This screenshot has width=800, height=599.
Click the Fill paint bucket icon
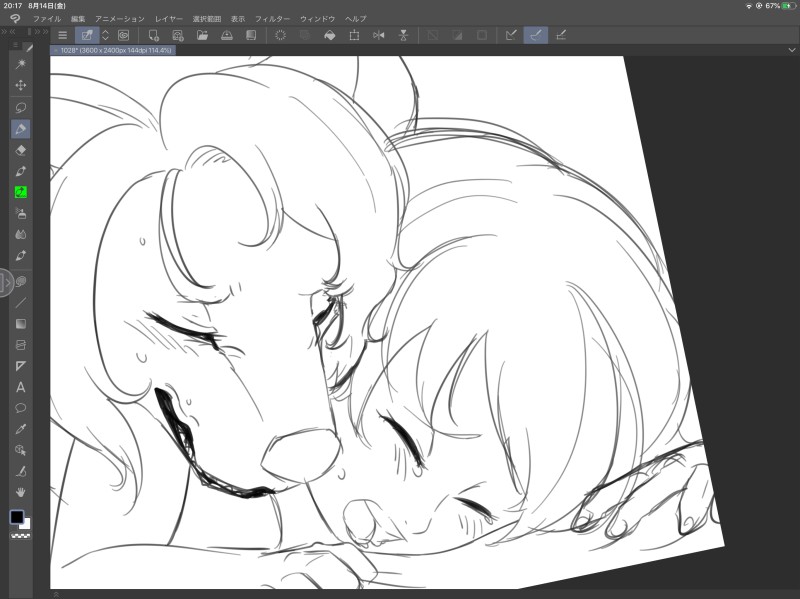click(330, 35)
